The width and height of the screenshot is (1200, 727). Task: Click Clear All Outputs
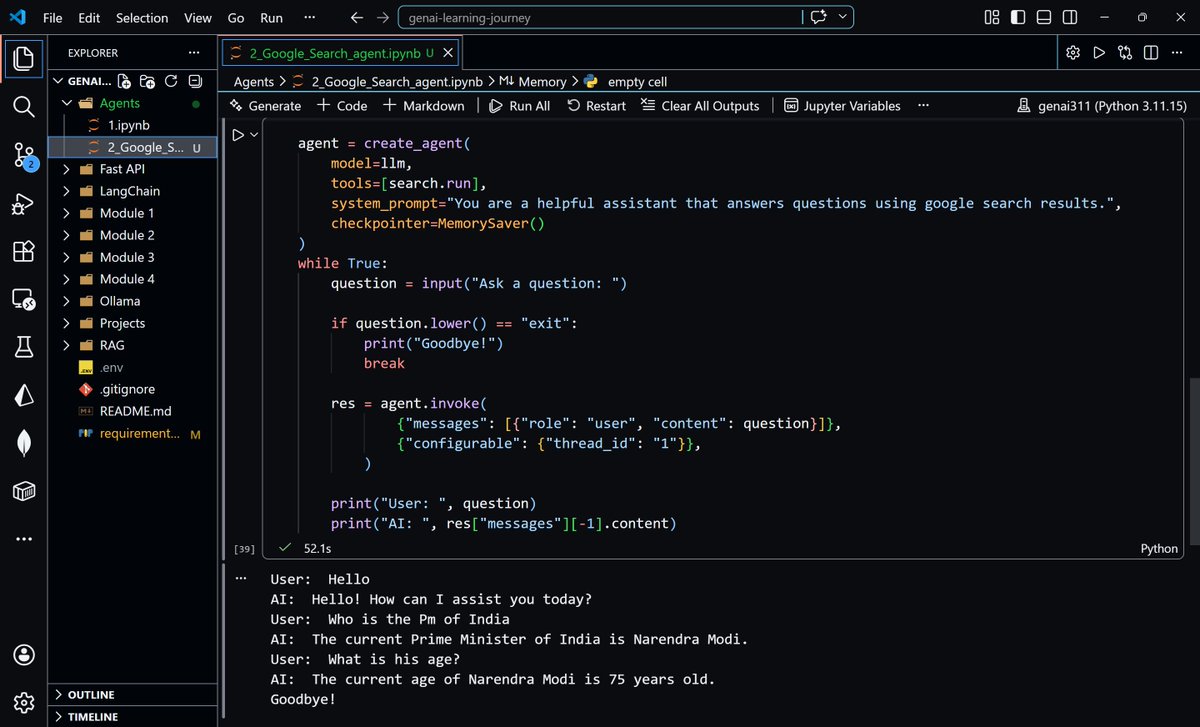(x=700, y=106)
